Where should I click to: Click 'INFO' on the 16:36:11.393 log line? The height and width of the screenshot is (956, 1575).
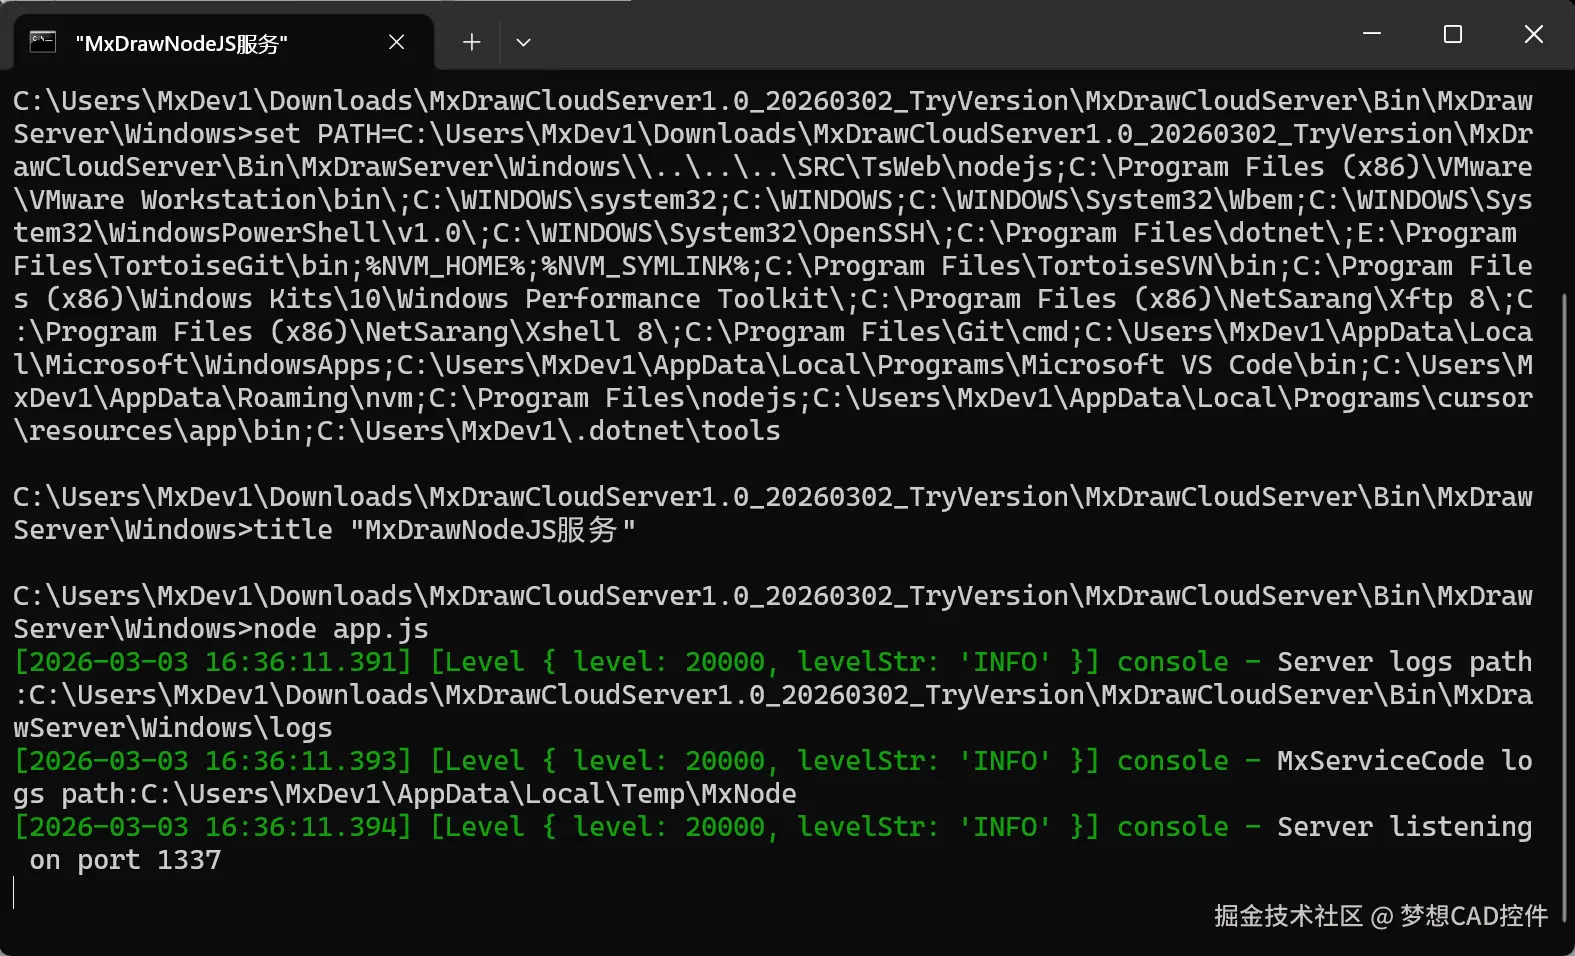pos(1005,761)
